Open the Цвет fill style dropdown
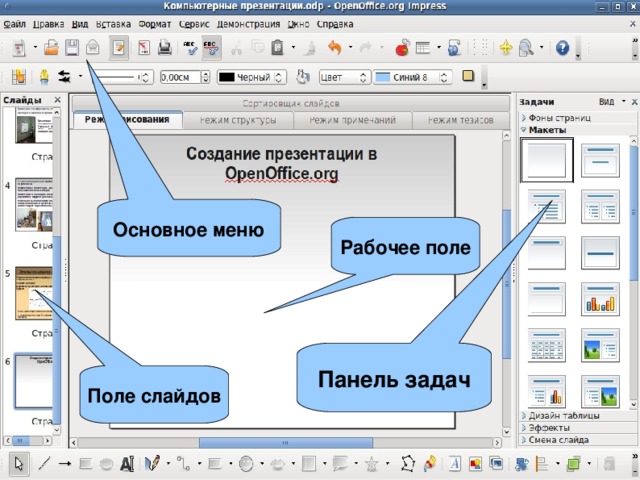This screenshot has height=480, width=640. [x=344, y=77]
